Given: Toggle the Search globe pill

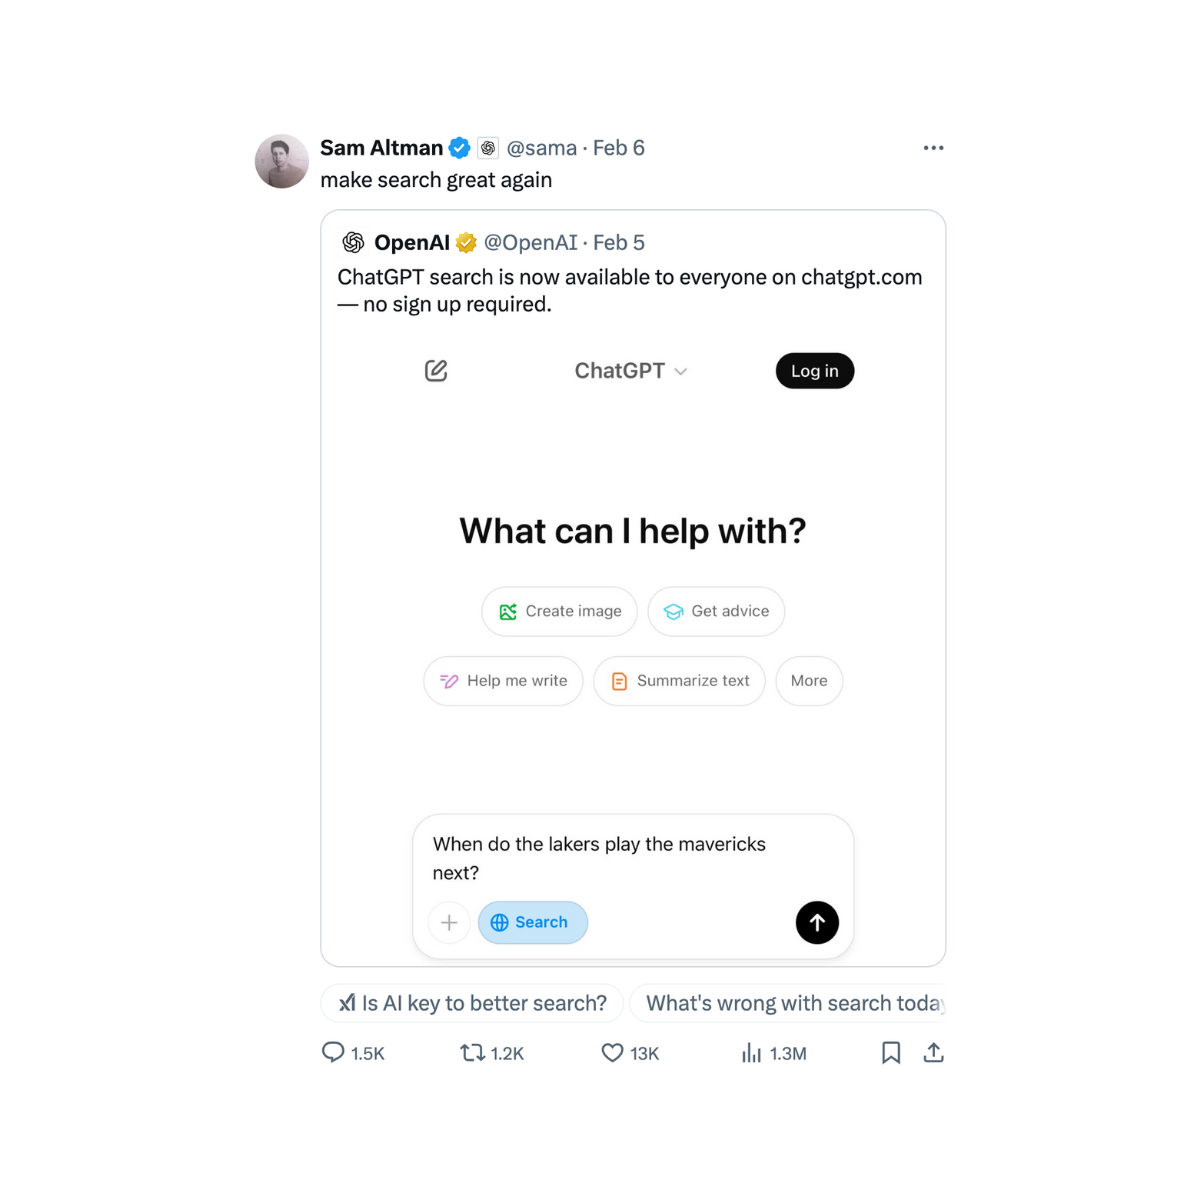Looking at the screenshot, I should coord(532,922).
